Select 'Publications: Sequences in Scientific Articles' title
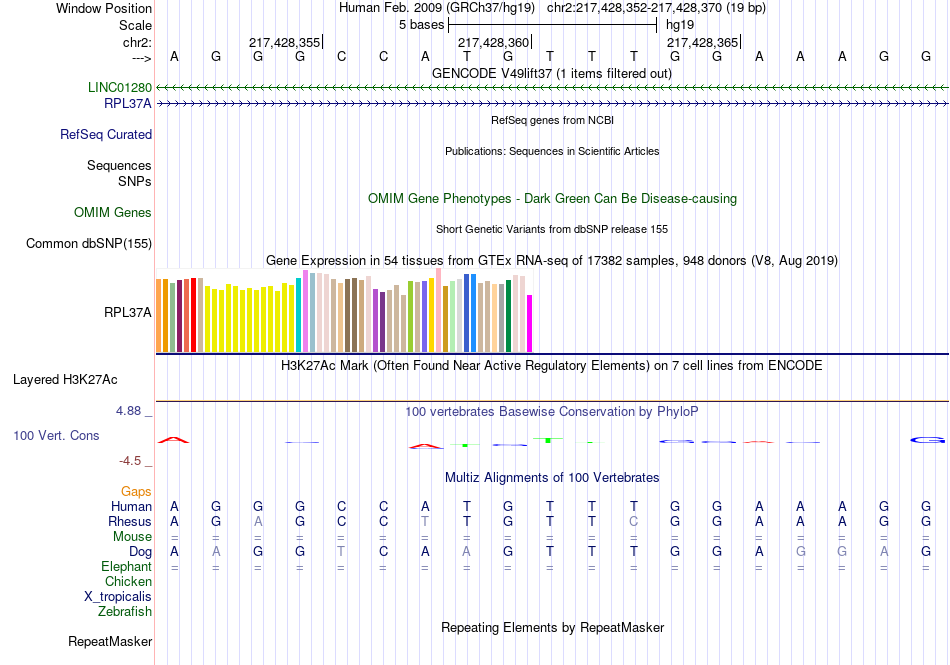The height and width of the screenshot is (665, 950). click(x=552, y=151)
